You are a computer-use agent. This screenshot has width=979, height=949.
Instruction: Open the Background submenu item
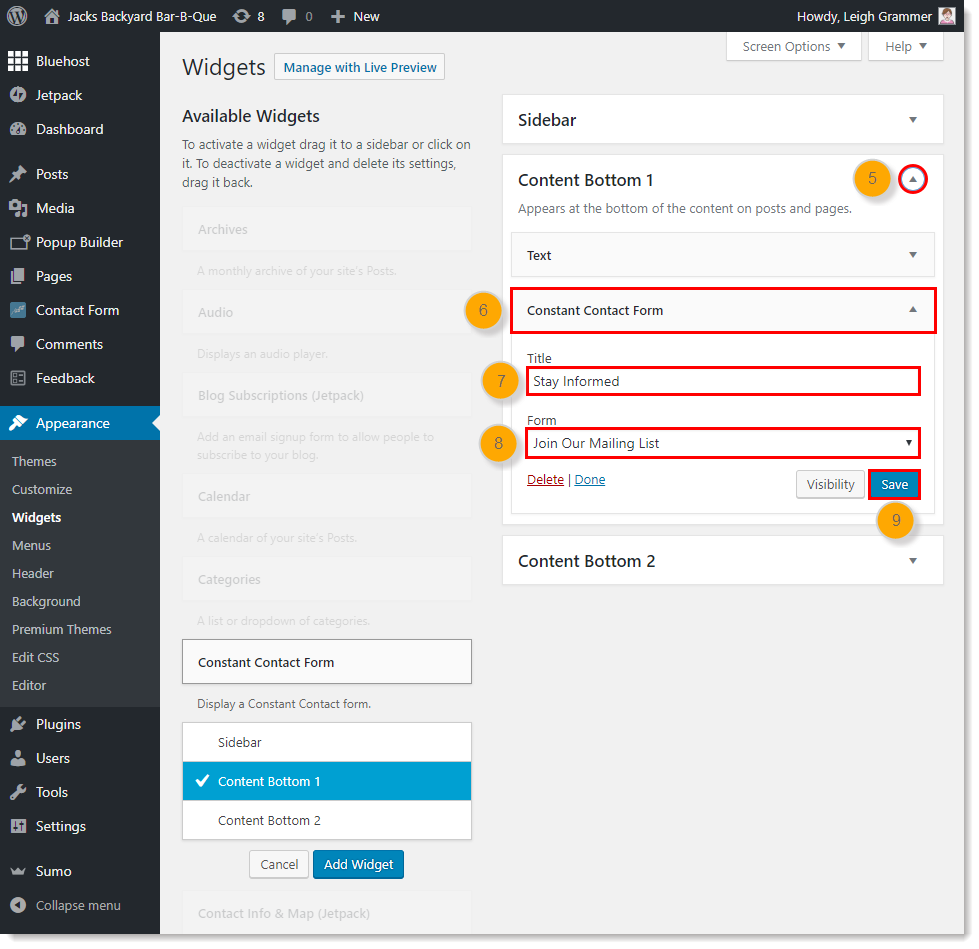pyautogui.click(x=46, y=601)
